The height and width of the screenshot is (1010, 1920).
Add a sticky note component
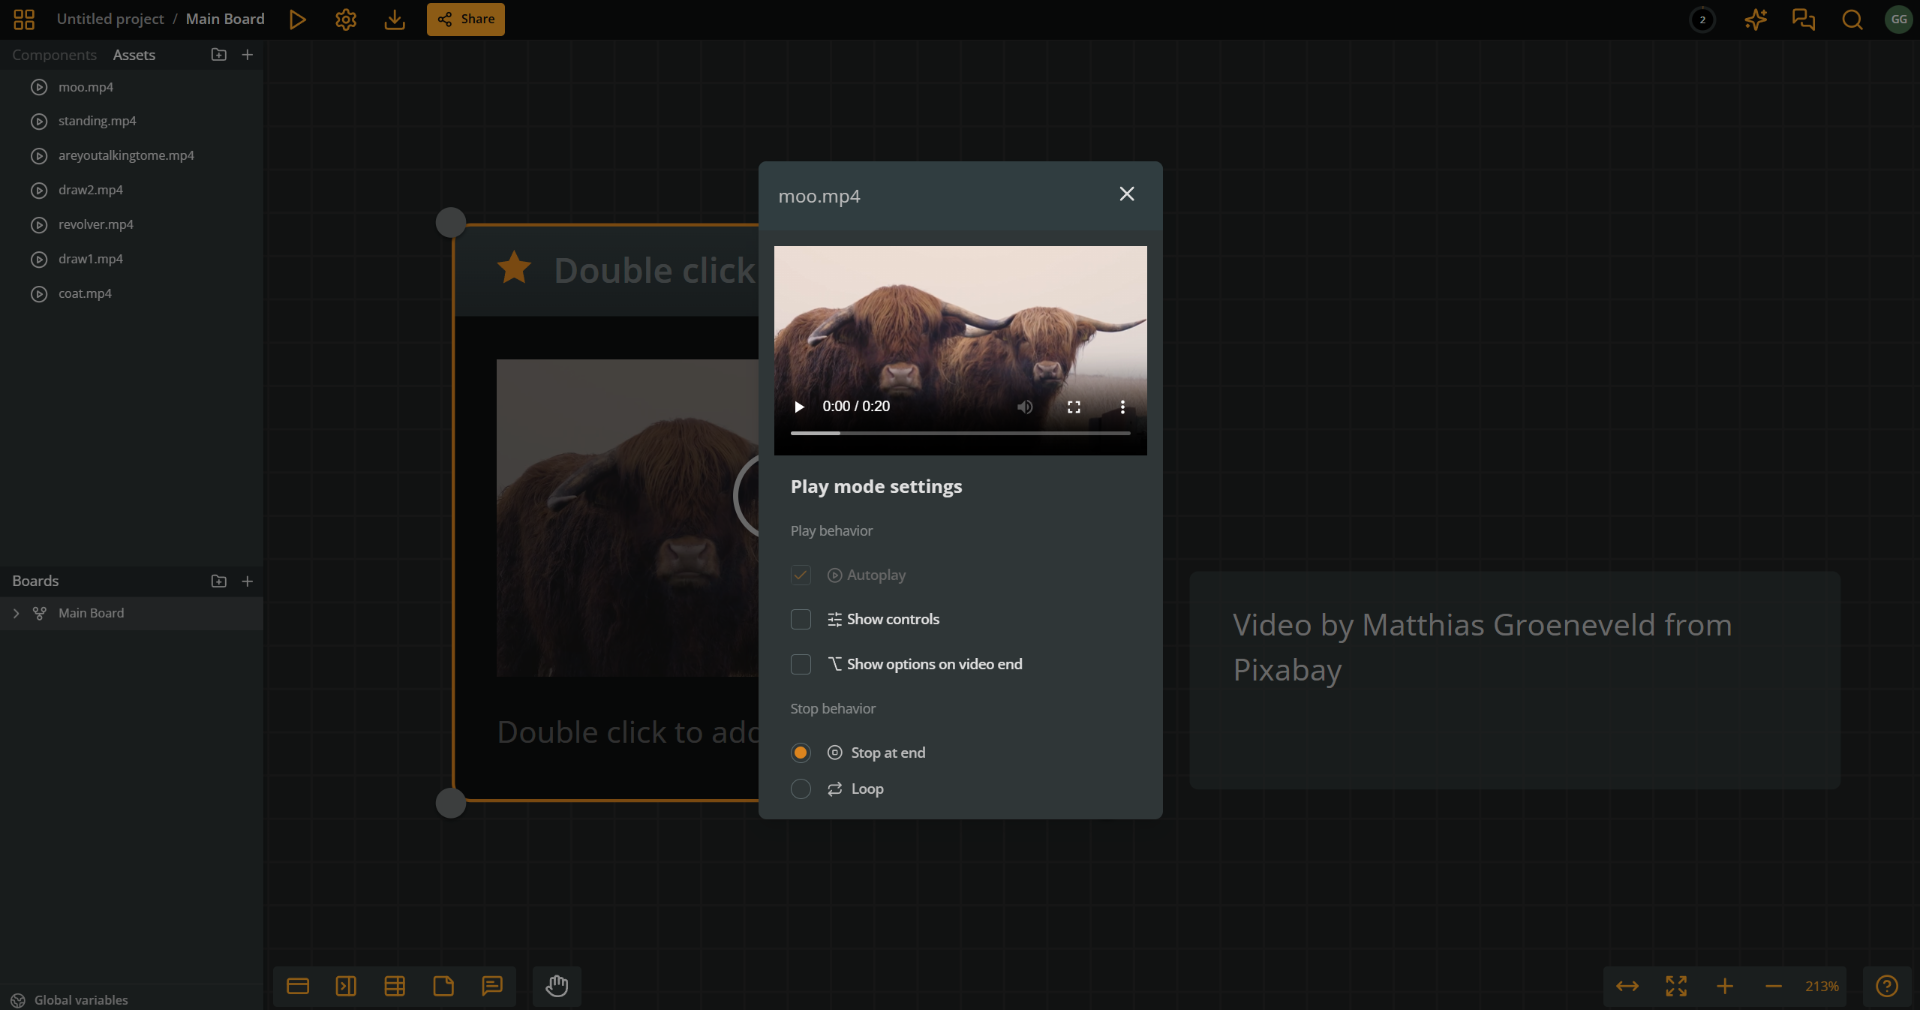pos(443,986)
